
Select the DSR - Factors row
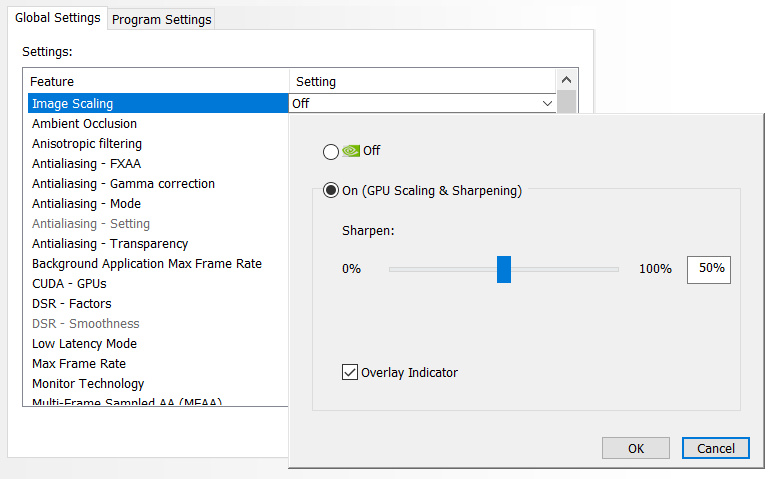[x=72, y=304]
